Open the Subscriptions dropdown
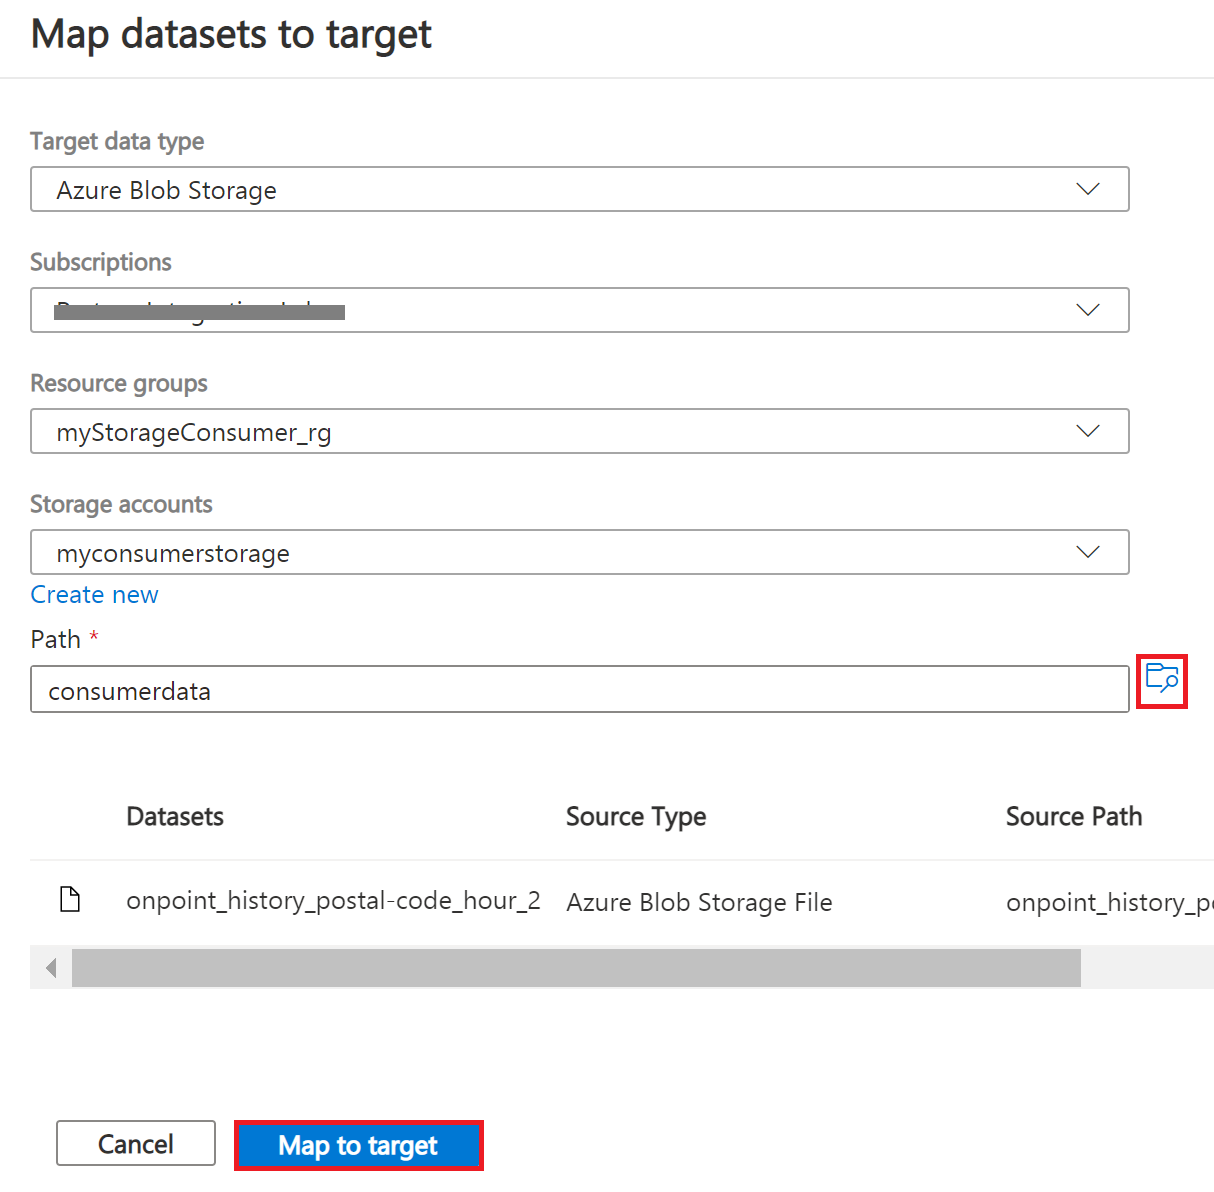 coord(580,310)
